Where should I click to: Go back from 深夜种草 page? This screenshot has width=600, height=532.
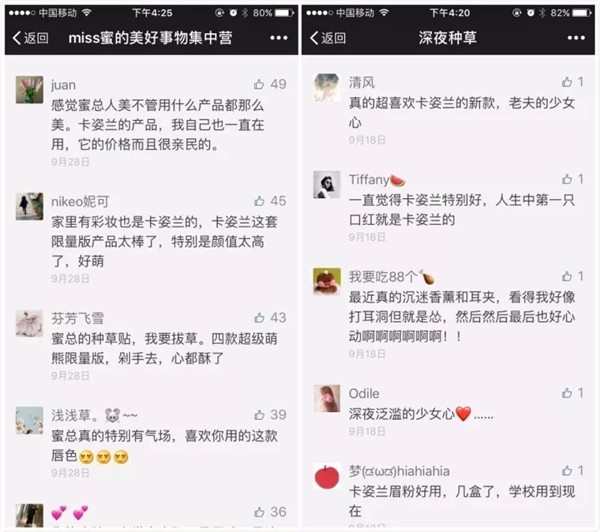pos(328,38)
